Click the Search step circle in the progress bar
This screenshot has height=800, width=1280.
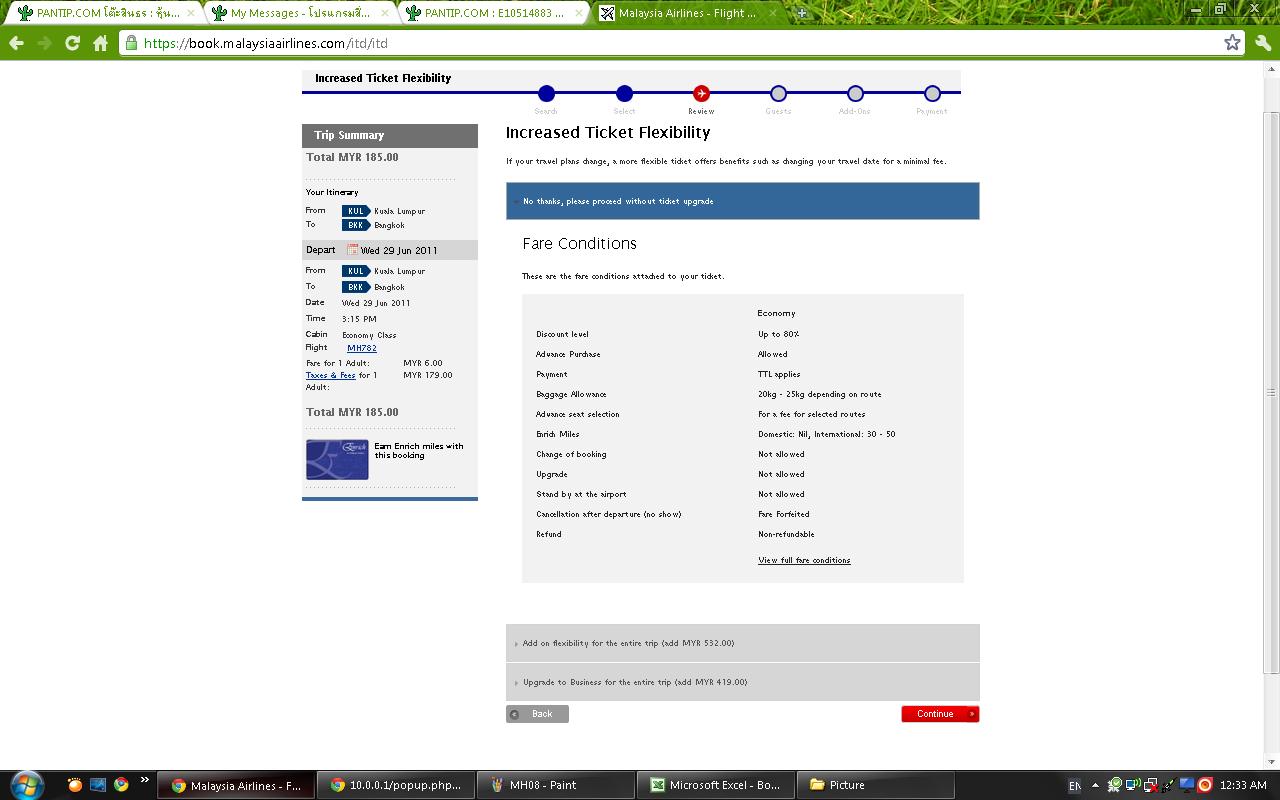click(546, 93)
